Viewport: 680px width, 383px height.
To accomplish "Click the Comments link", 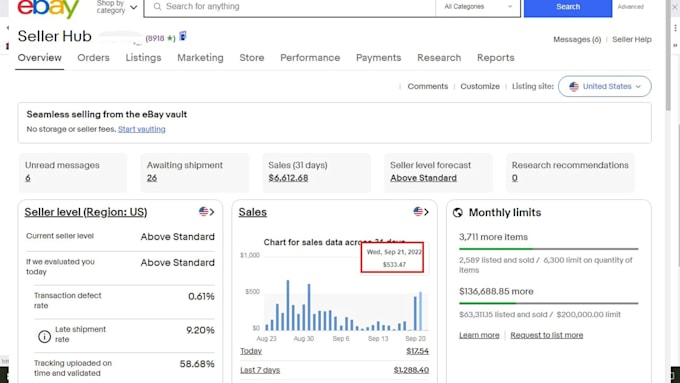I will [428, 86].
